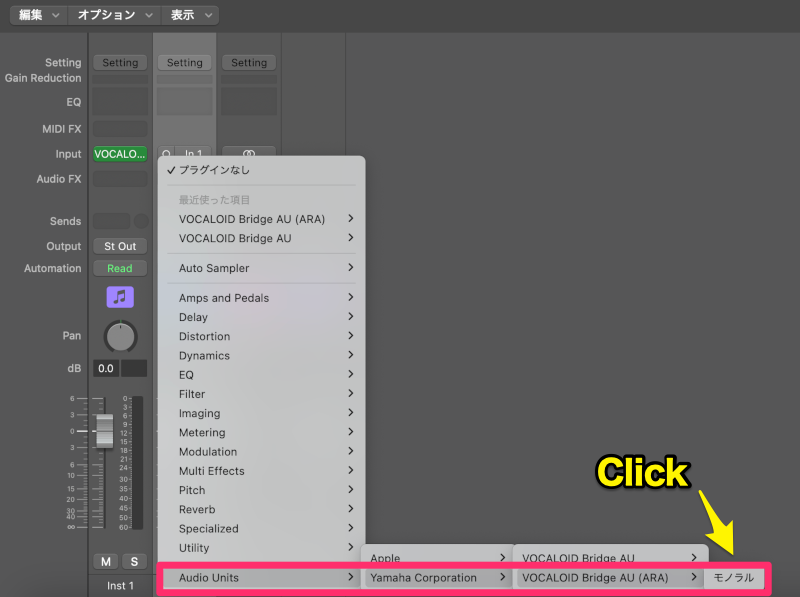The width and height of the screenshot is (800, 597).
Task: Open recent VOCALOID Bridge AU submenu
Action: pyautogui.click(x=261, y=238)
